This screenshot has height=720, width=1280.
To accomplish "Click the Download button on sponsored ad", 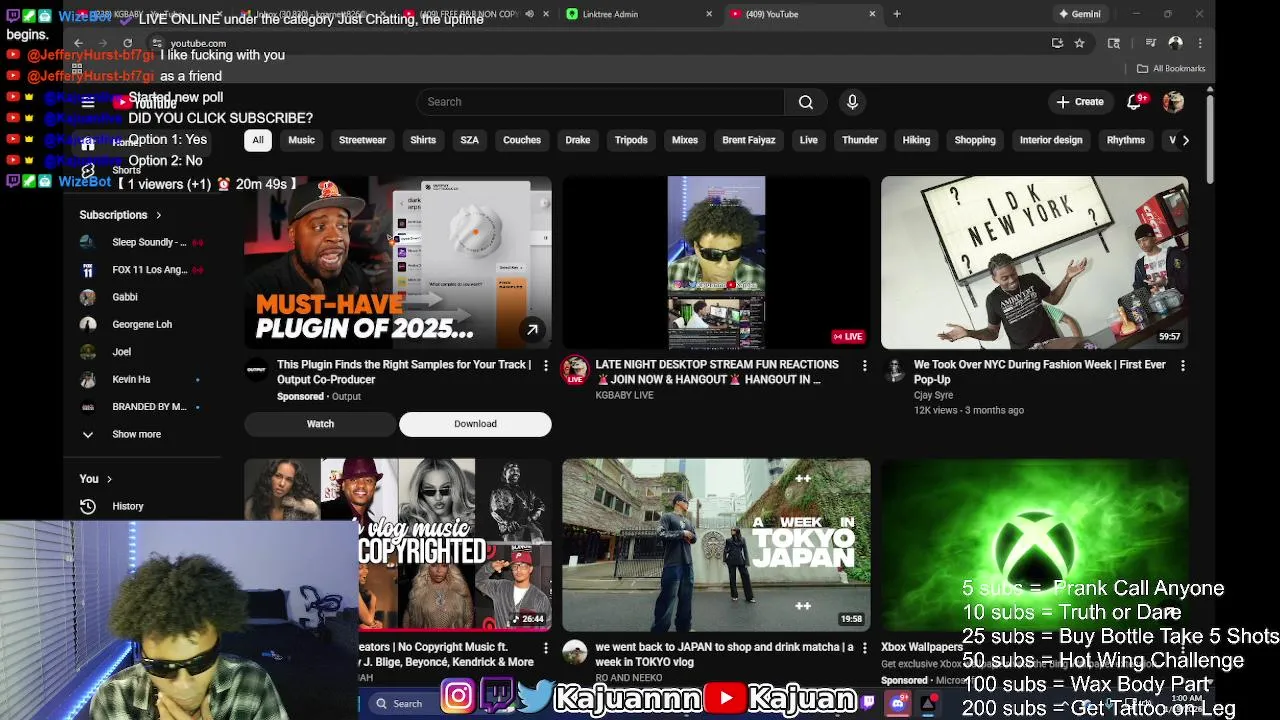I will click(x=475, y=424).
